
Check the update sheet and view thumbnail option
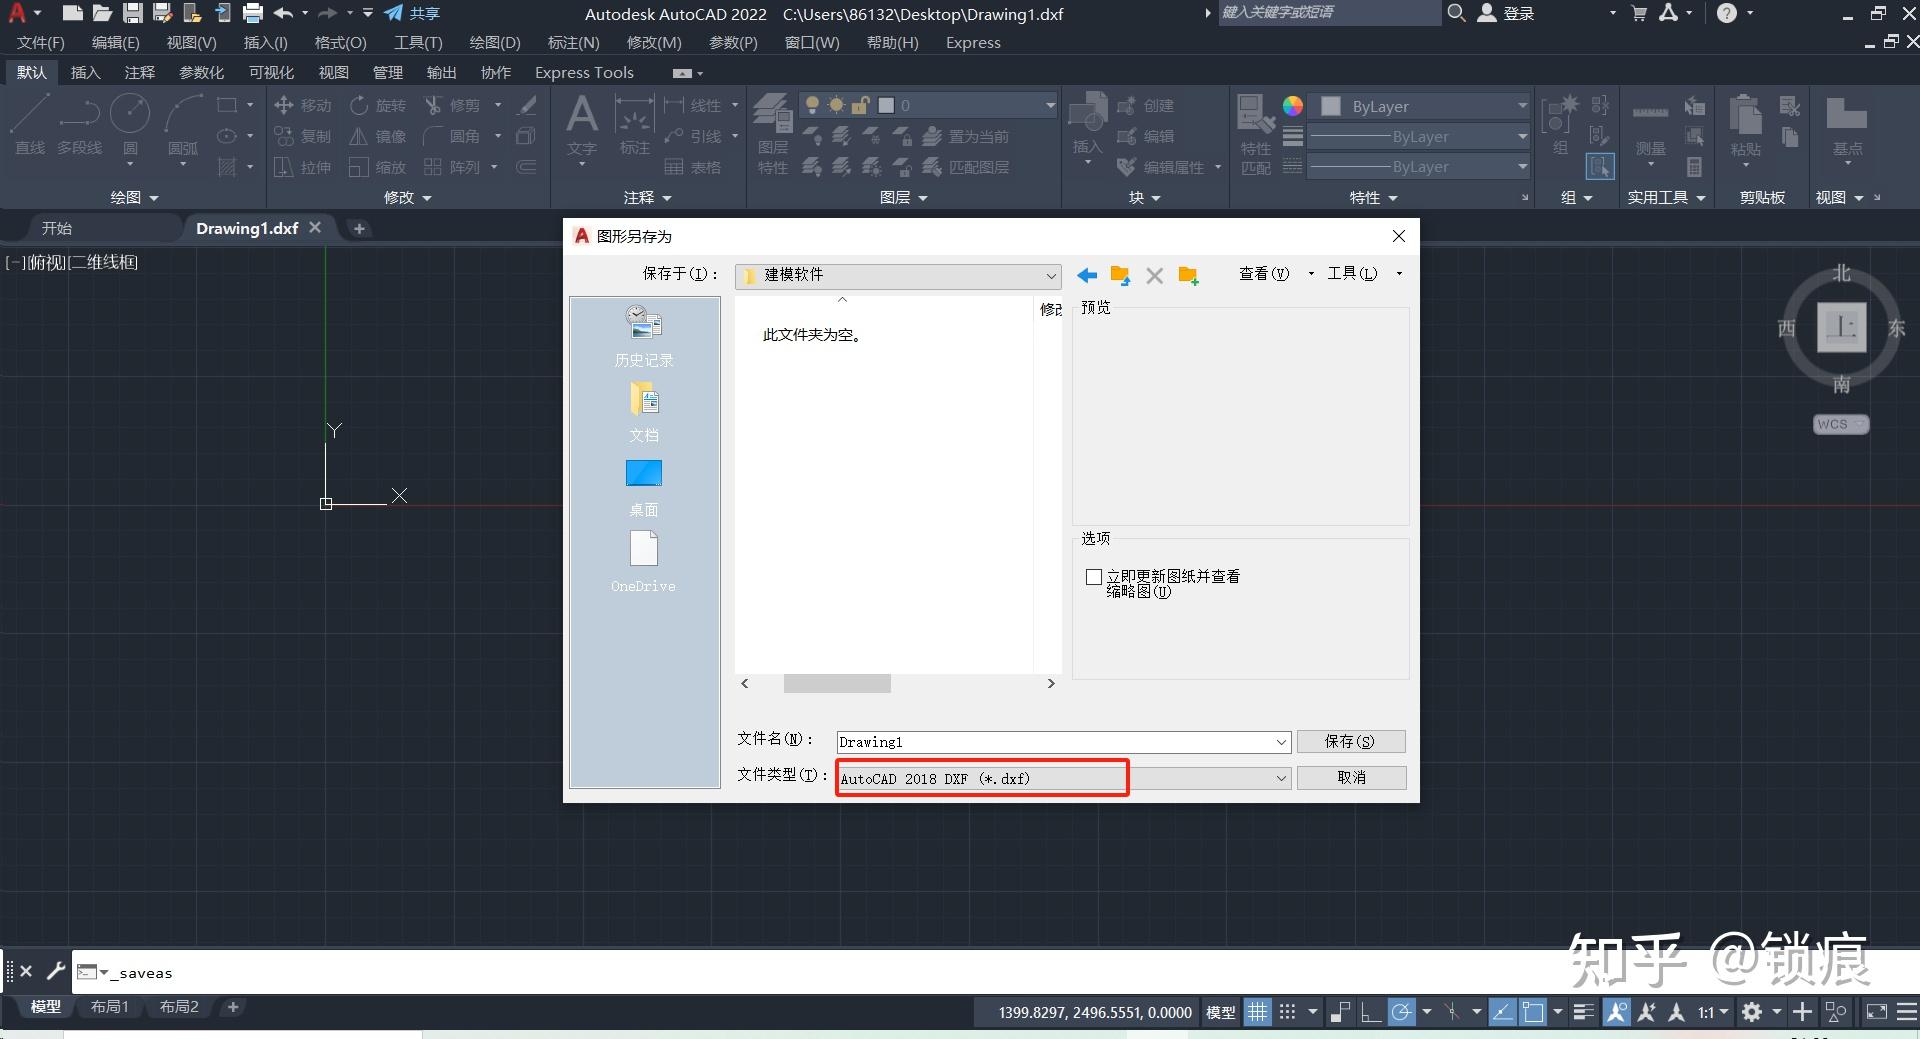[x=1093, y=577]
